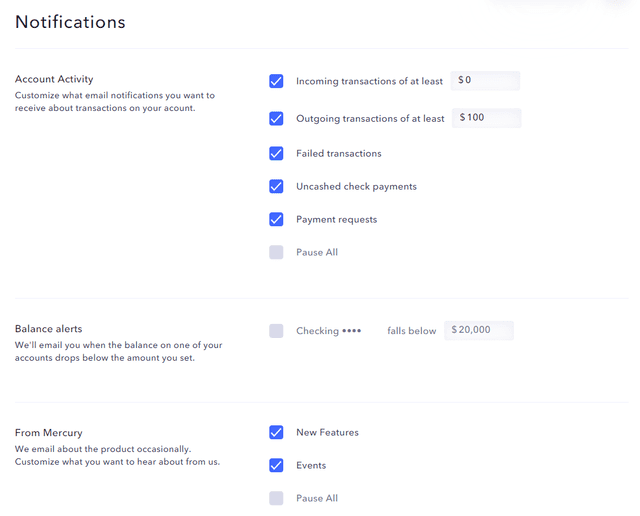Click the Events label
This screenshot has width=640, height=516.
coord(311,465)
